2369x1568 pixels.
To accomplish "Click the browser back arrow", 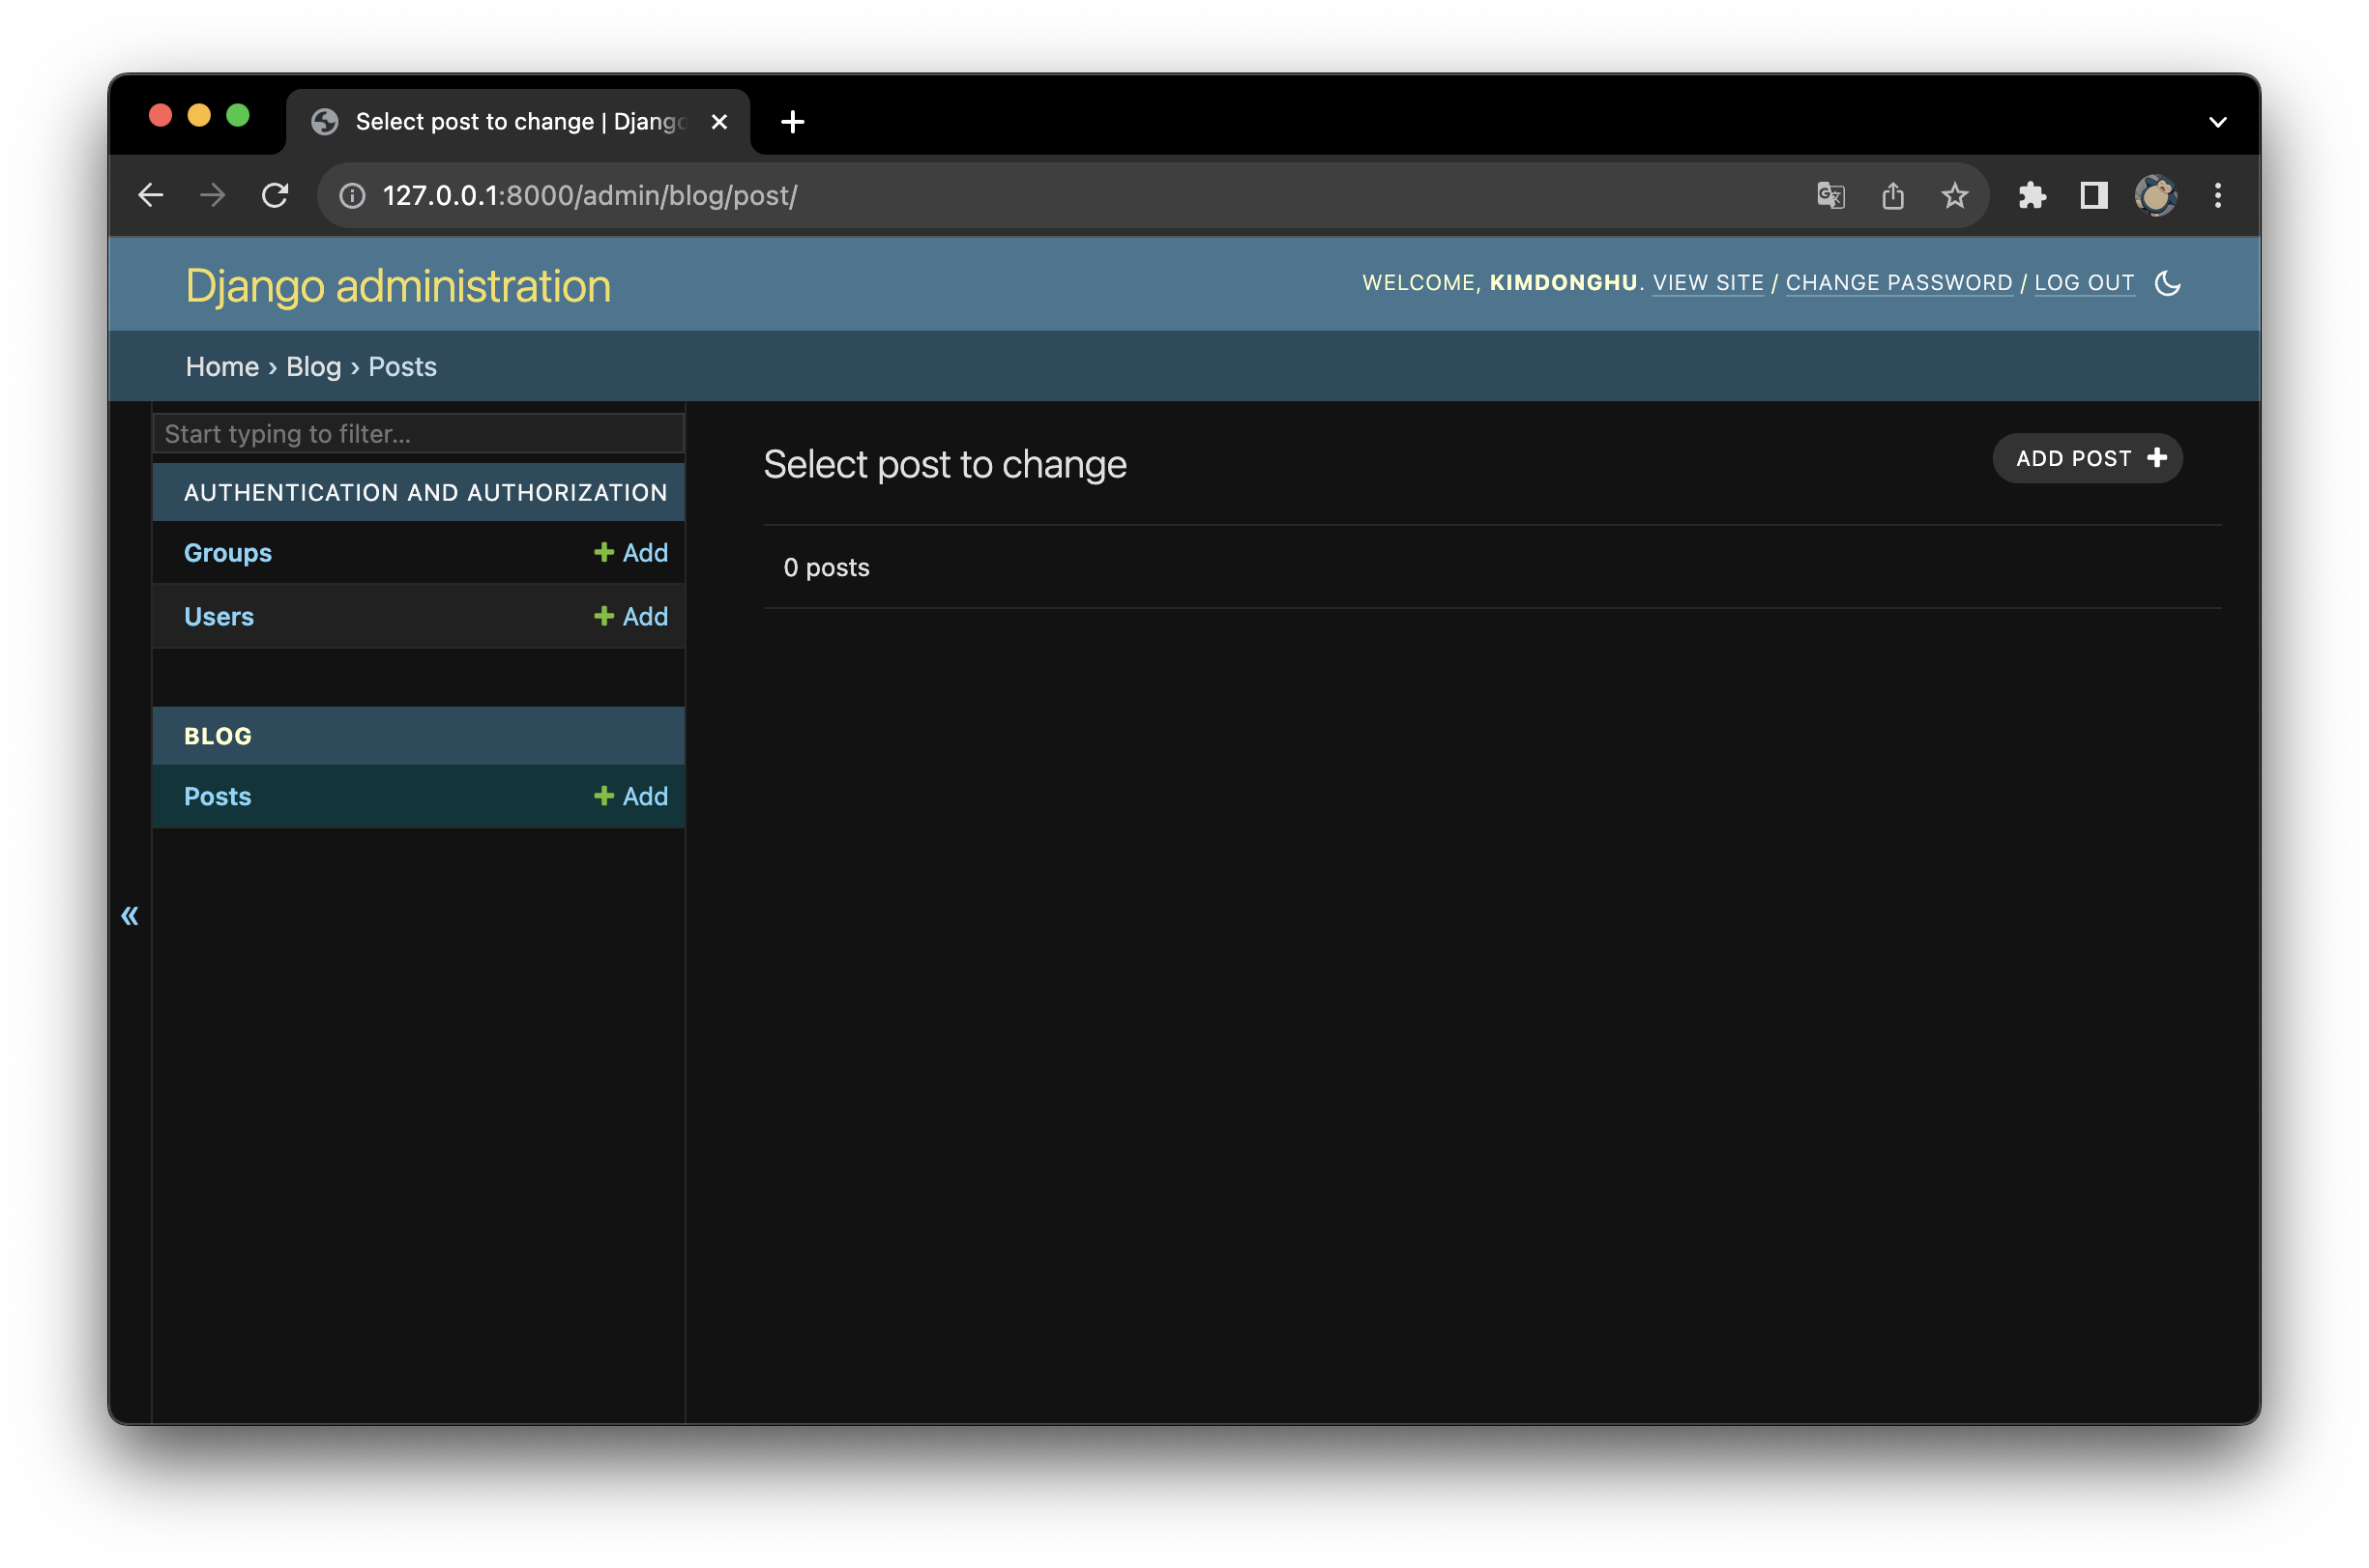I will pos(151,195).
